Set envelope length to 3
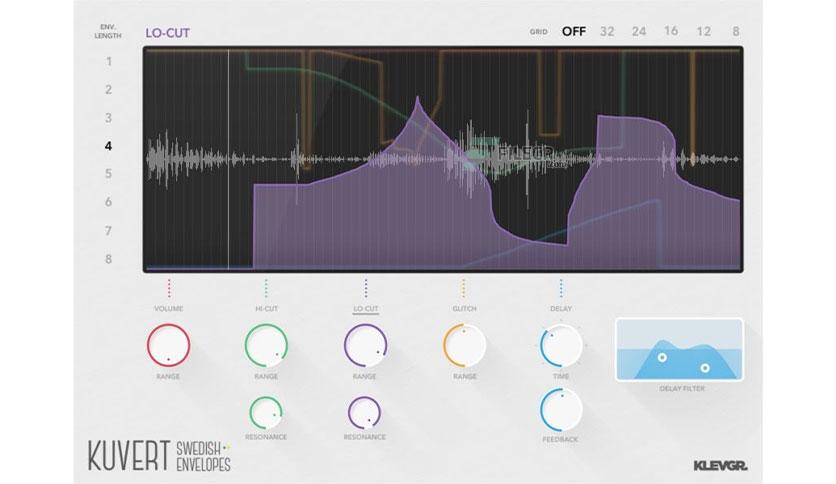The height and width of the screenshot is (484, 836). coord(109,118)
